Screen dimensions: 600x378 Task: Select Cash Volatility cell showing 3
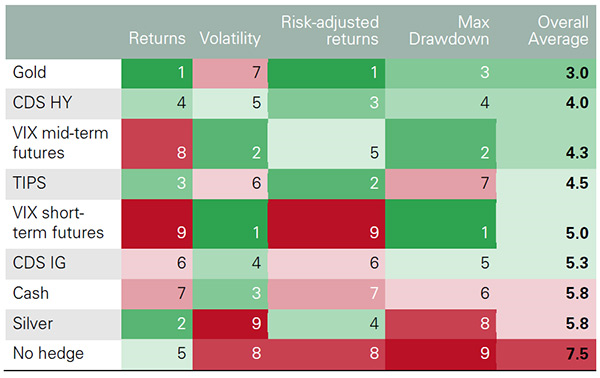click(230, 294)
